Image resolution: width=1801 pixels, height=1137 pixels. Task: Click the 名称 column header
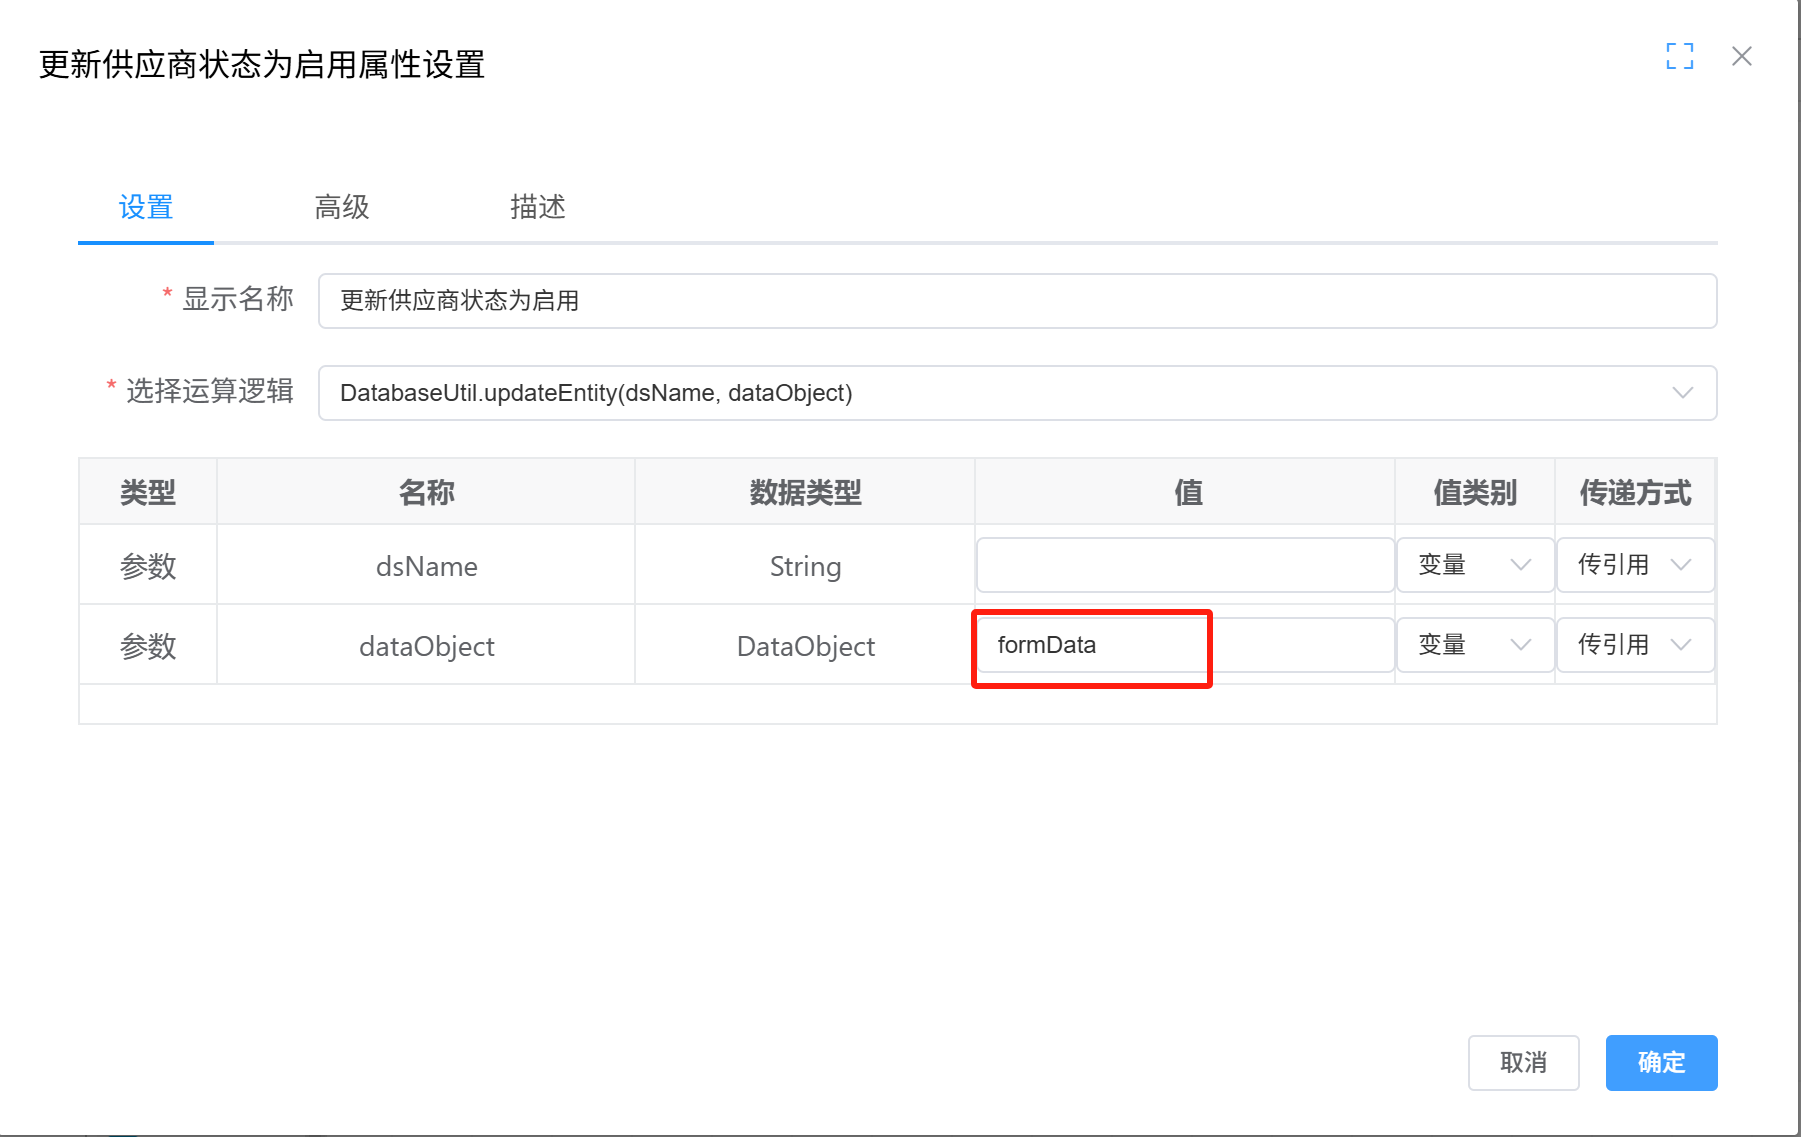click(426, 492)
